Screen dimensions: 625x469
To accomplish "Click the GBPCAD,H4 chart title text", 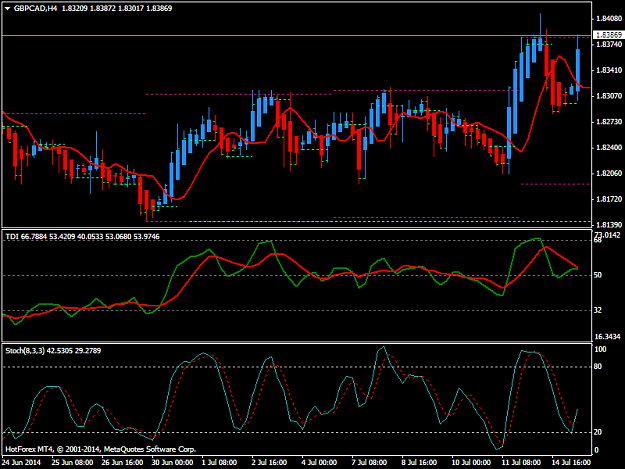I will pyautogui.click(x=35, y=8).
